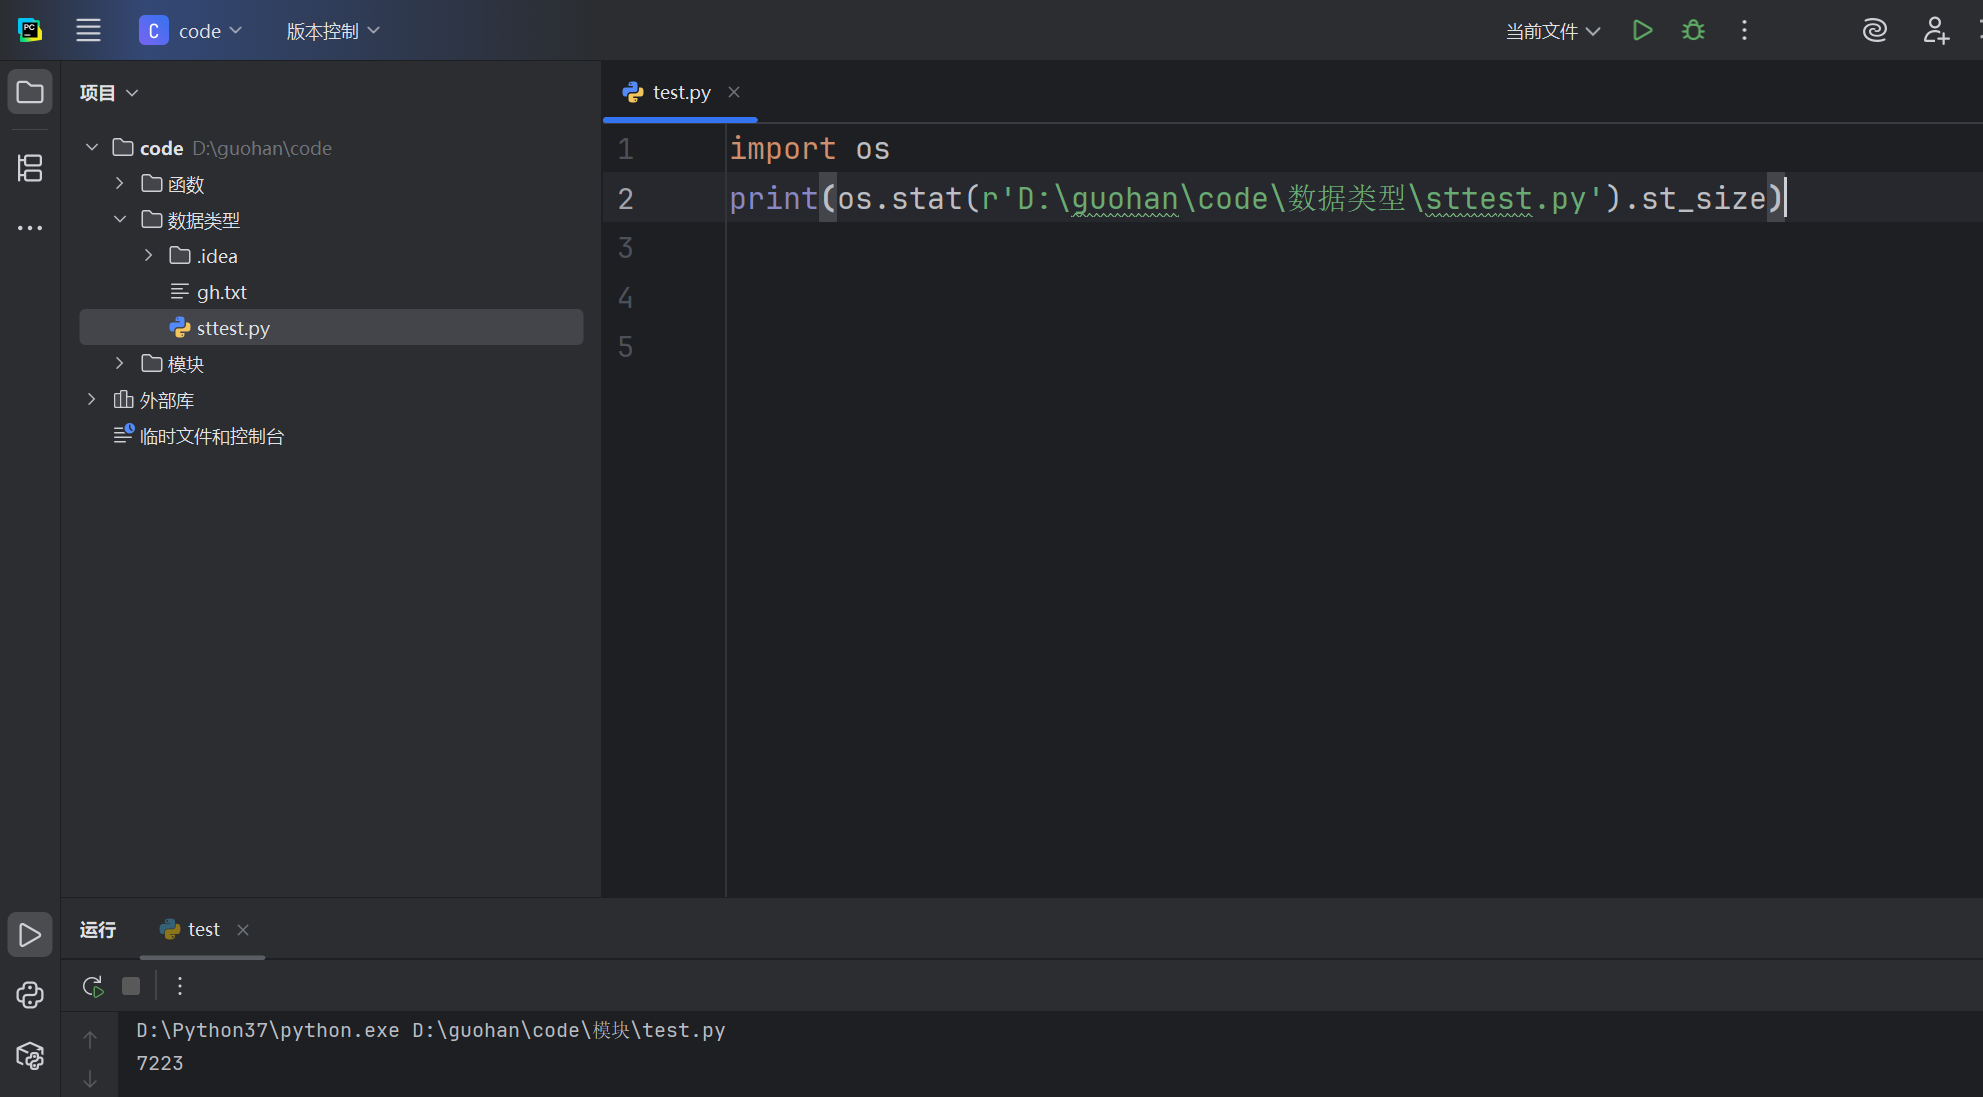Toggle the Run tool window button

pos(30,935)
